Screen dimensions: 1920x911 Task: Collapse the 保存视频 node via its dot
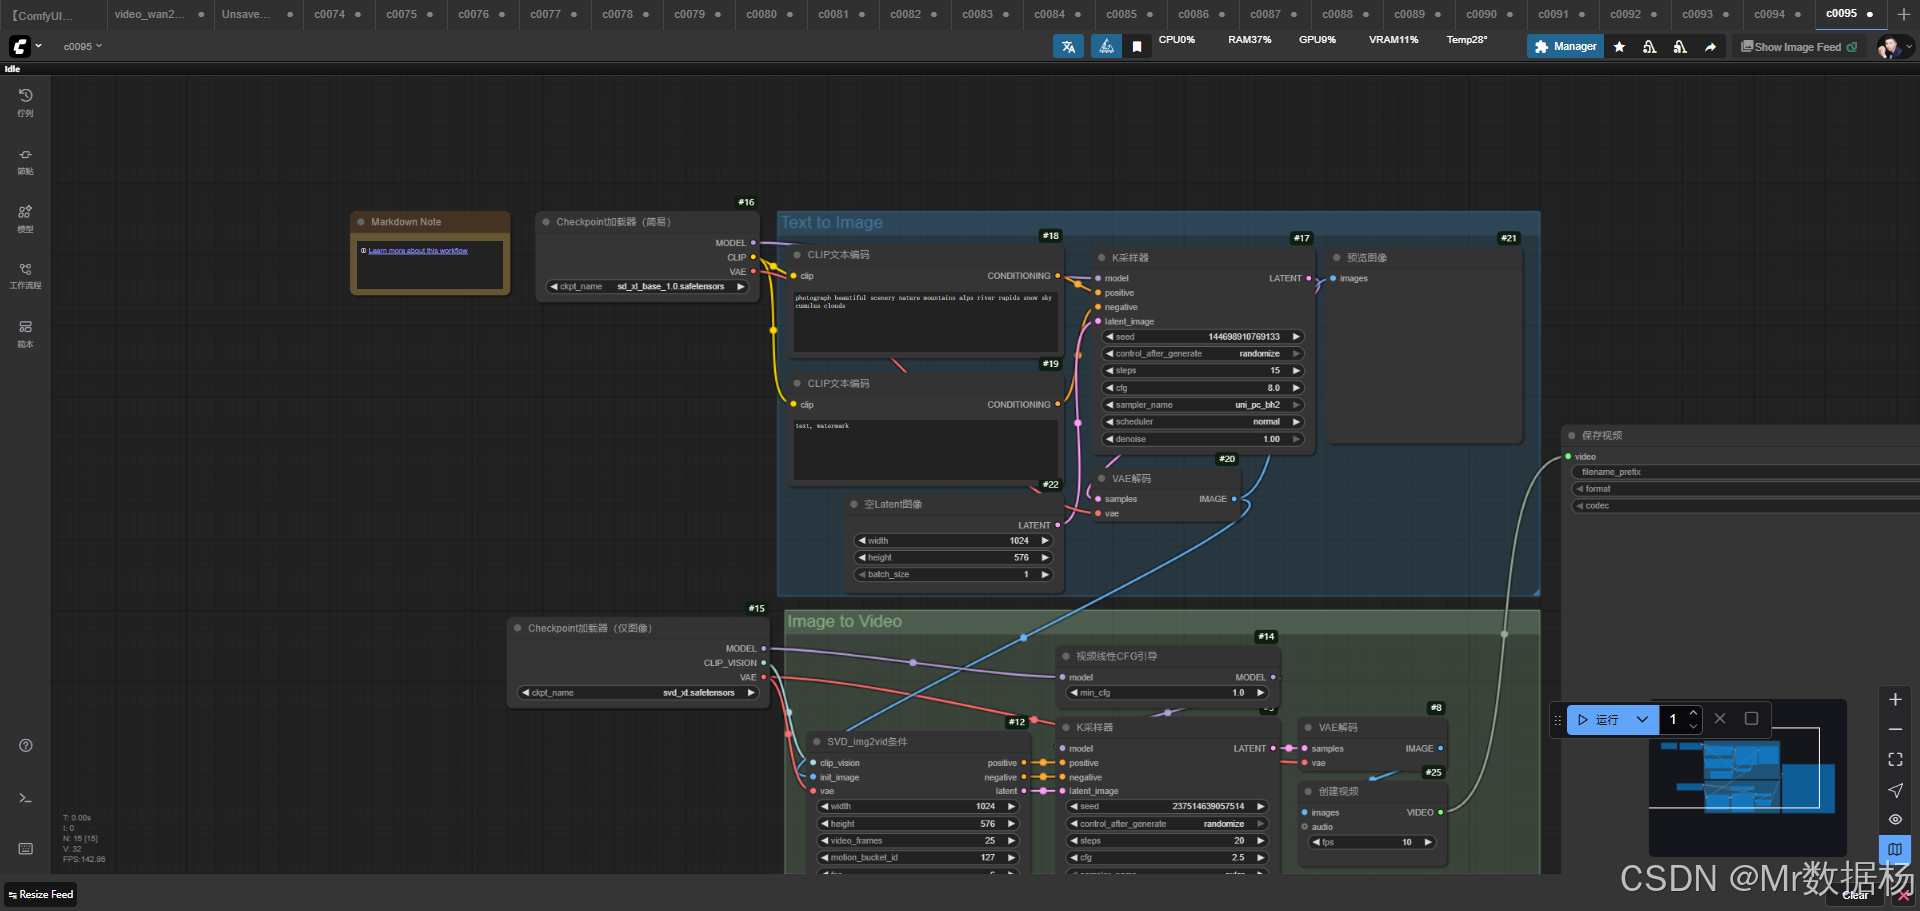click(x=1572, y=436)
